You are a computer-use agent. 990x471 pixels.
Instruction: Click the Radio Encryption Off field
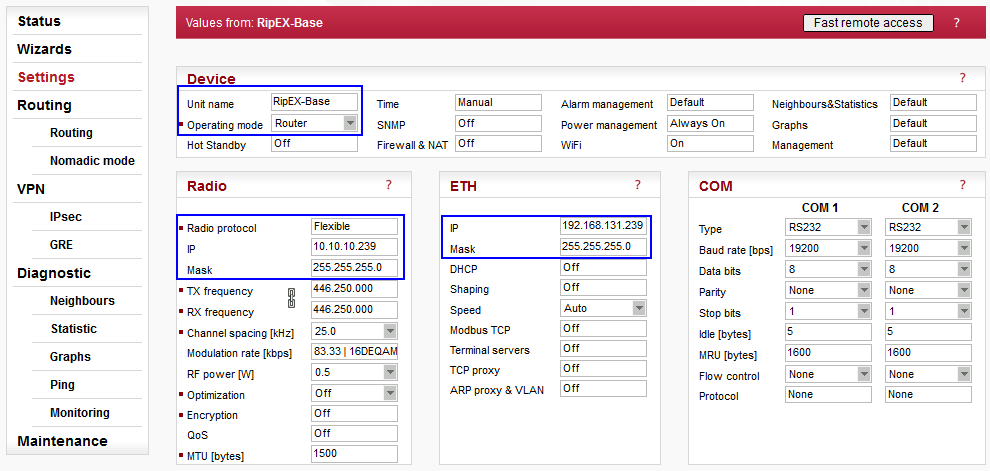[x=354, y=413]
